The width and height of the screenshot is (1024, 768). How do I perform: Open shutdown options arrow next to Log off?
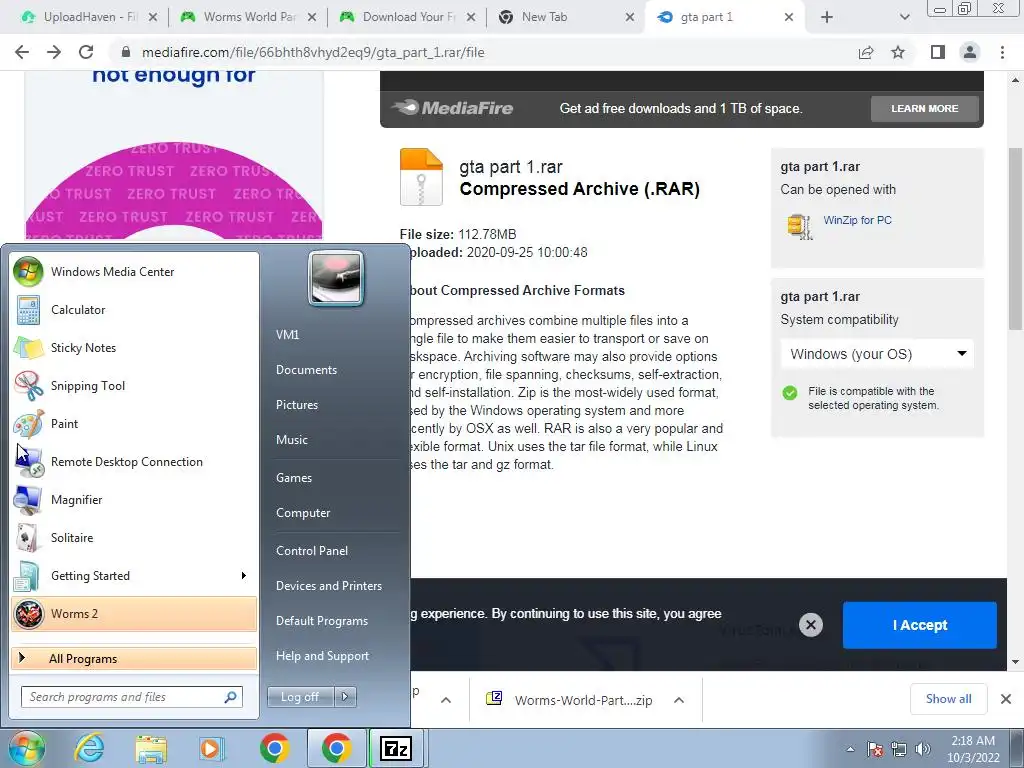[345, 697]
